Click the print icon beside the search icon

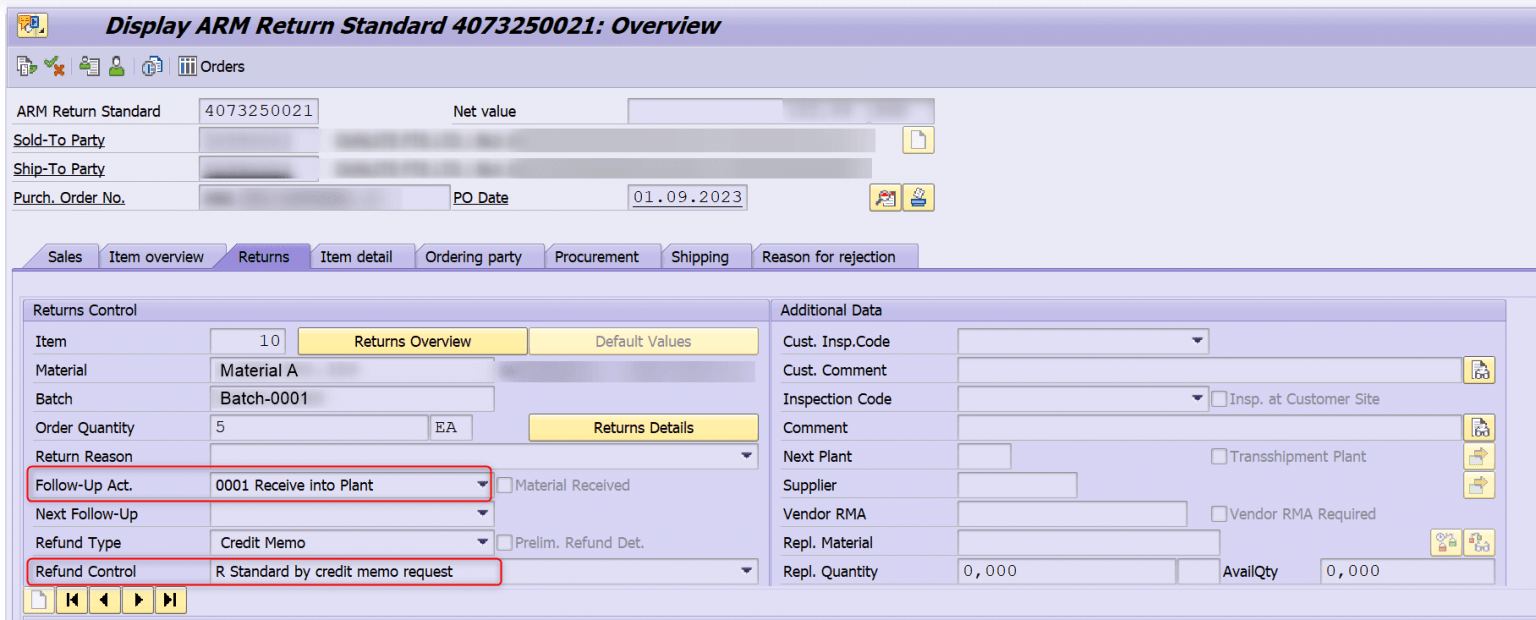click(918, 197)
